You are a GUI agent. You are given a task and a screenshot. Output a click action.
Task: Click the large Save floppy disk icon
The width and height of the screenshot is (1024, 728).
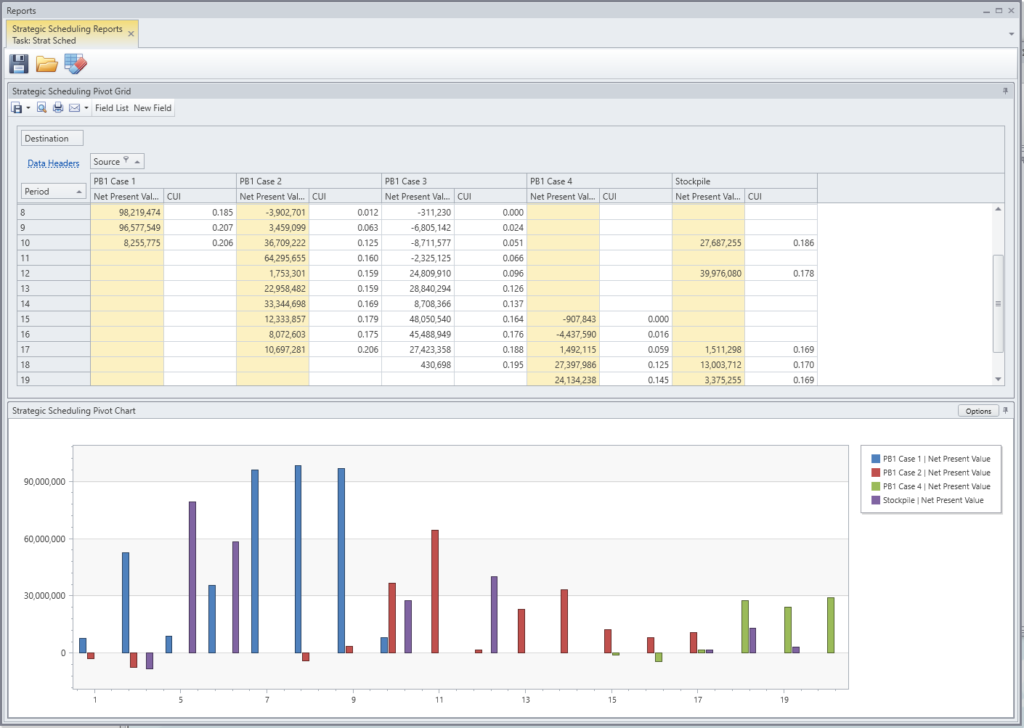(18, 64)
